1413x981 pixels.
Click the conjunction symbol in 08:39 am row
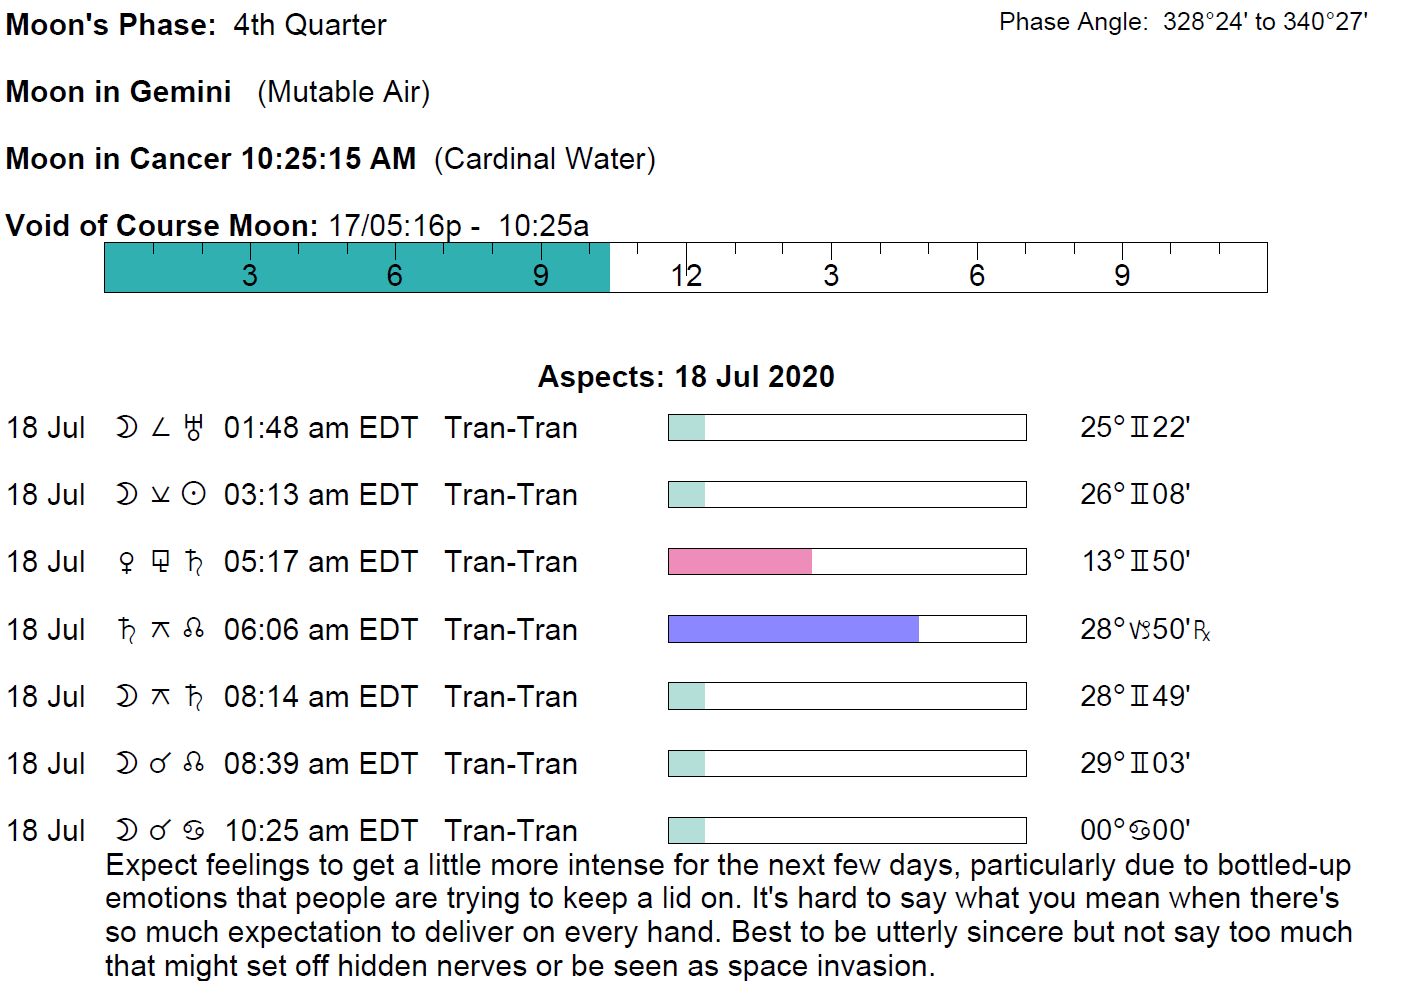pyautogui.click(x=160, y=764)
